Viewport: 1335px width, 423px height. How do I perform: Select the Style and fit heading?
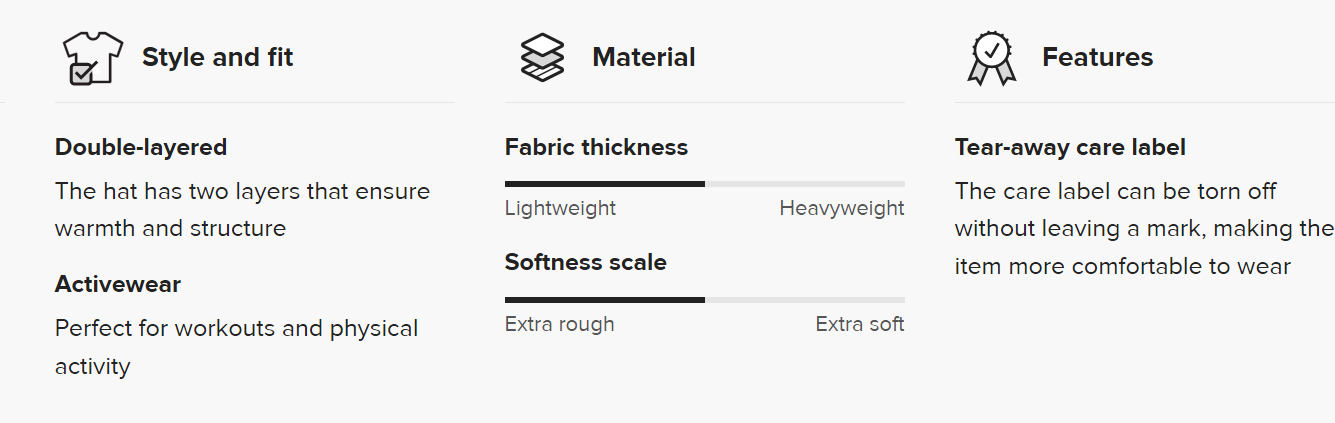pyautogui.click(x=217, y=58)
